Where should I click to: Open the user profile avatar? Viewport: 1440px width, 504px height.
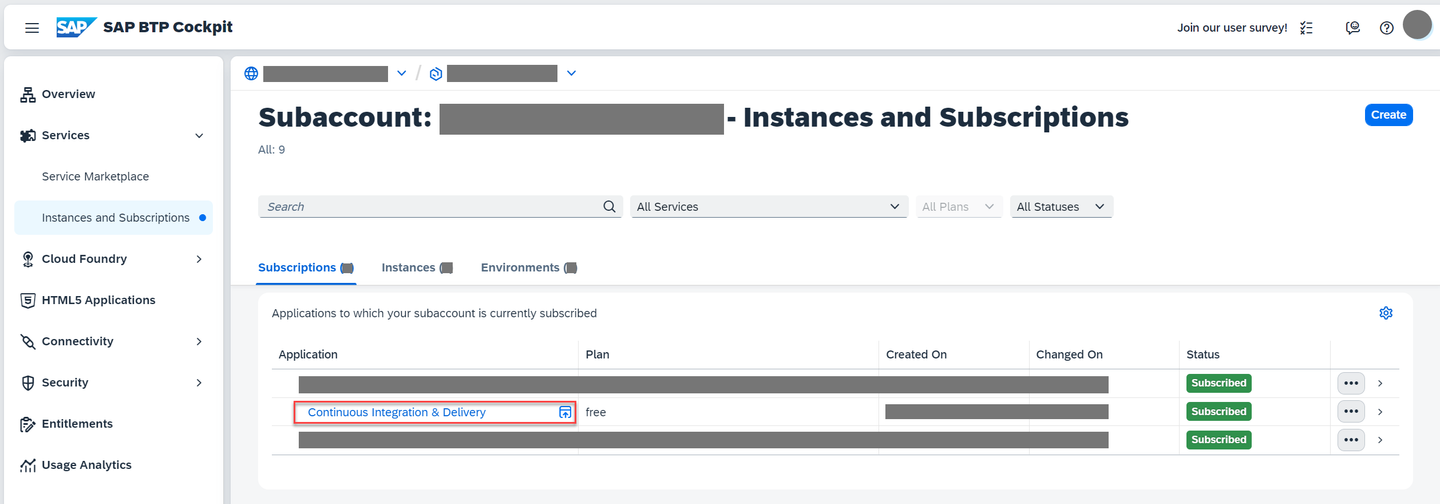click(1417, 25)
